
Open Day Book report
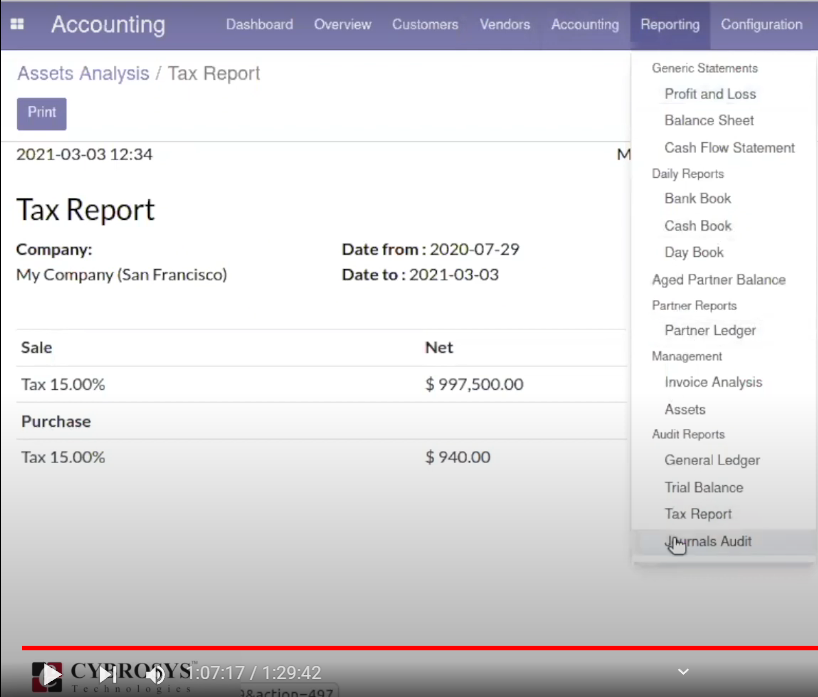click(x=694, y=253)
